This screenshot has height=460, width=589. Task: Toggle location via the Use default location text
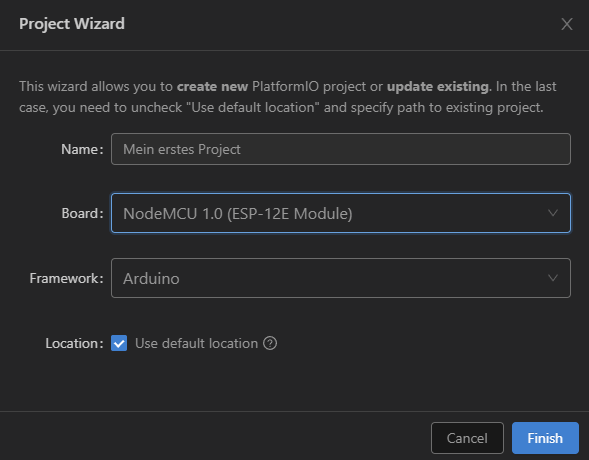coord(196,344)
